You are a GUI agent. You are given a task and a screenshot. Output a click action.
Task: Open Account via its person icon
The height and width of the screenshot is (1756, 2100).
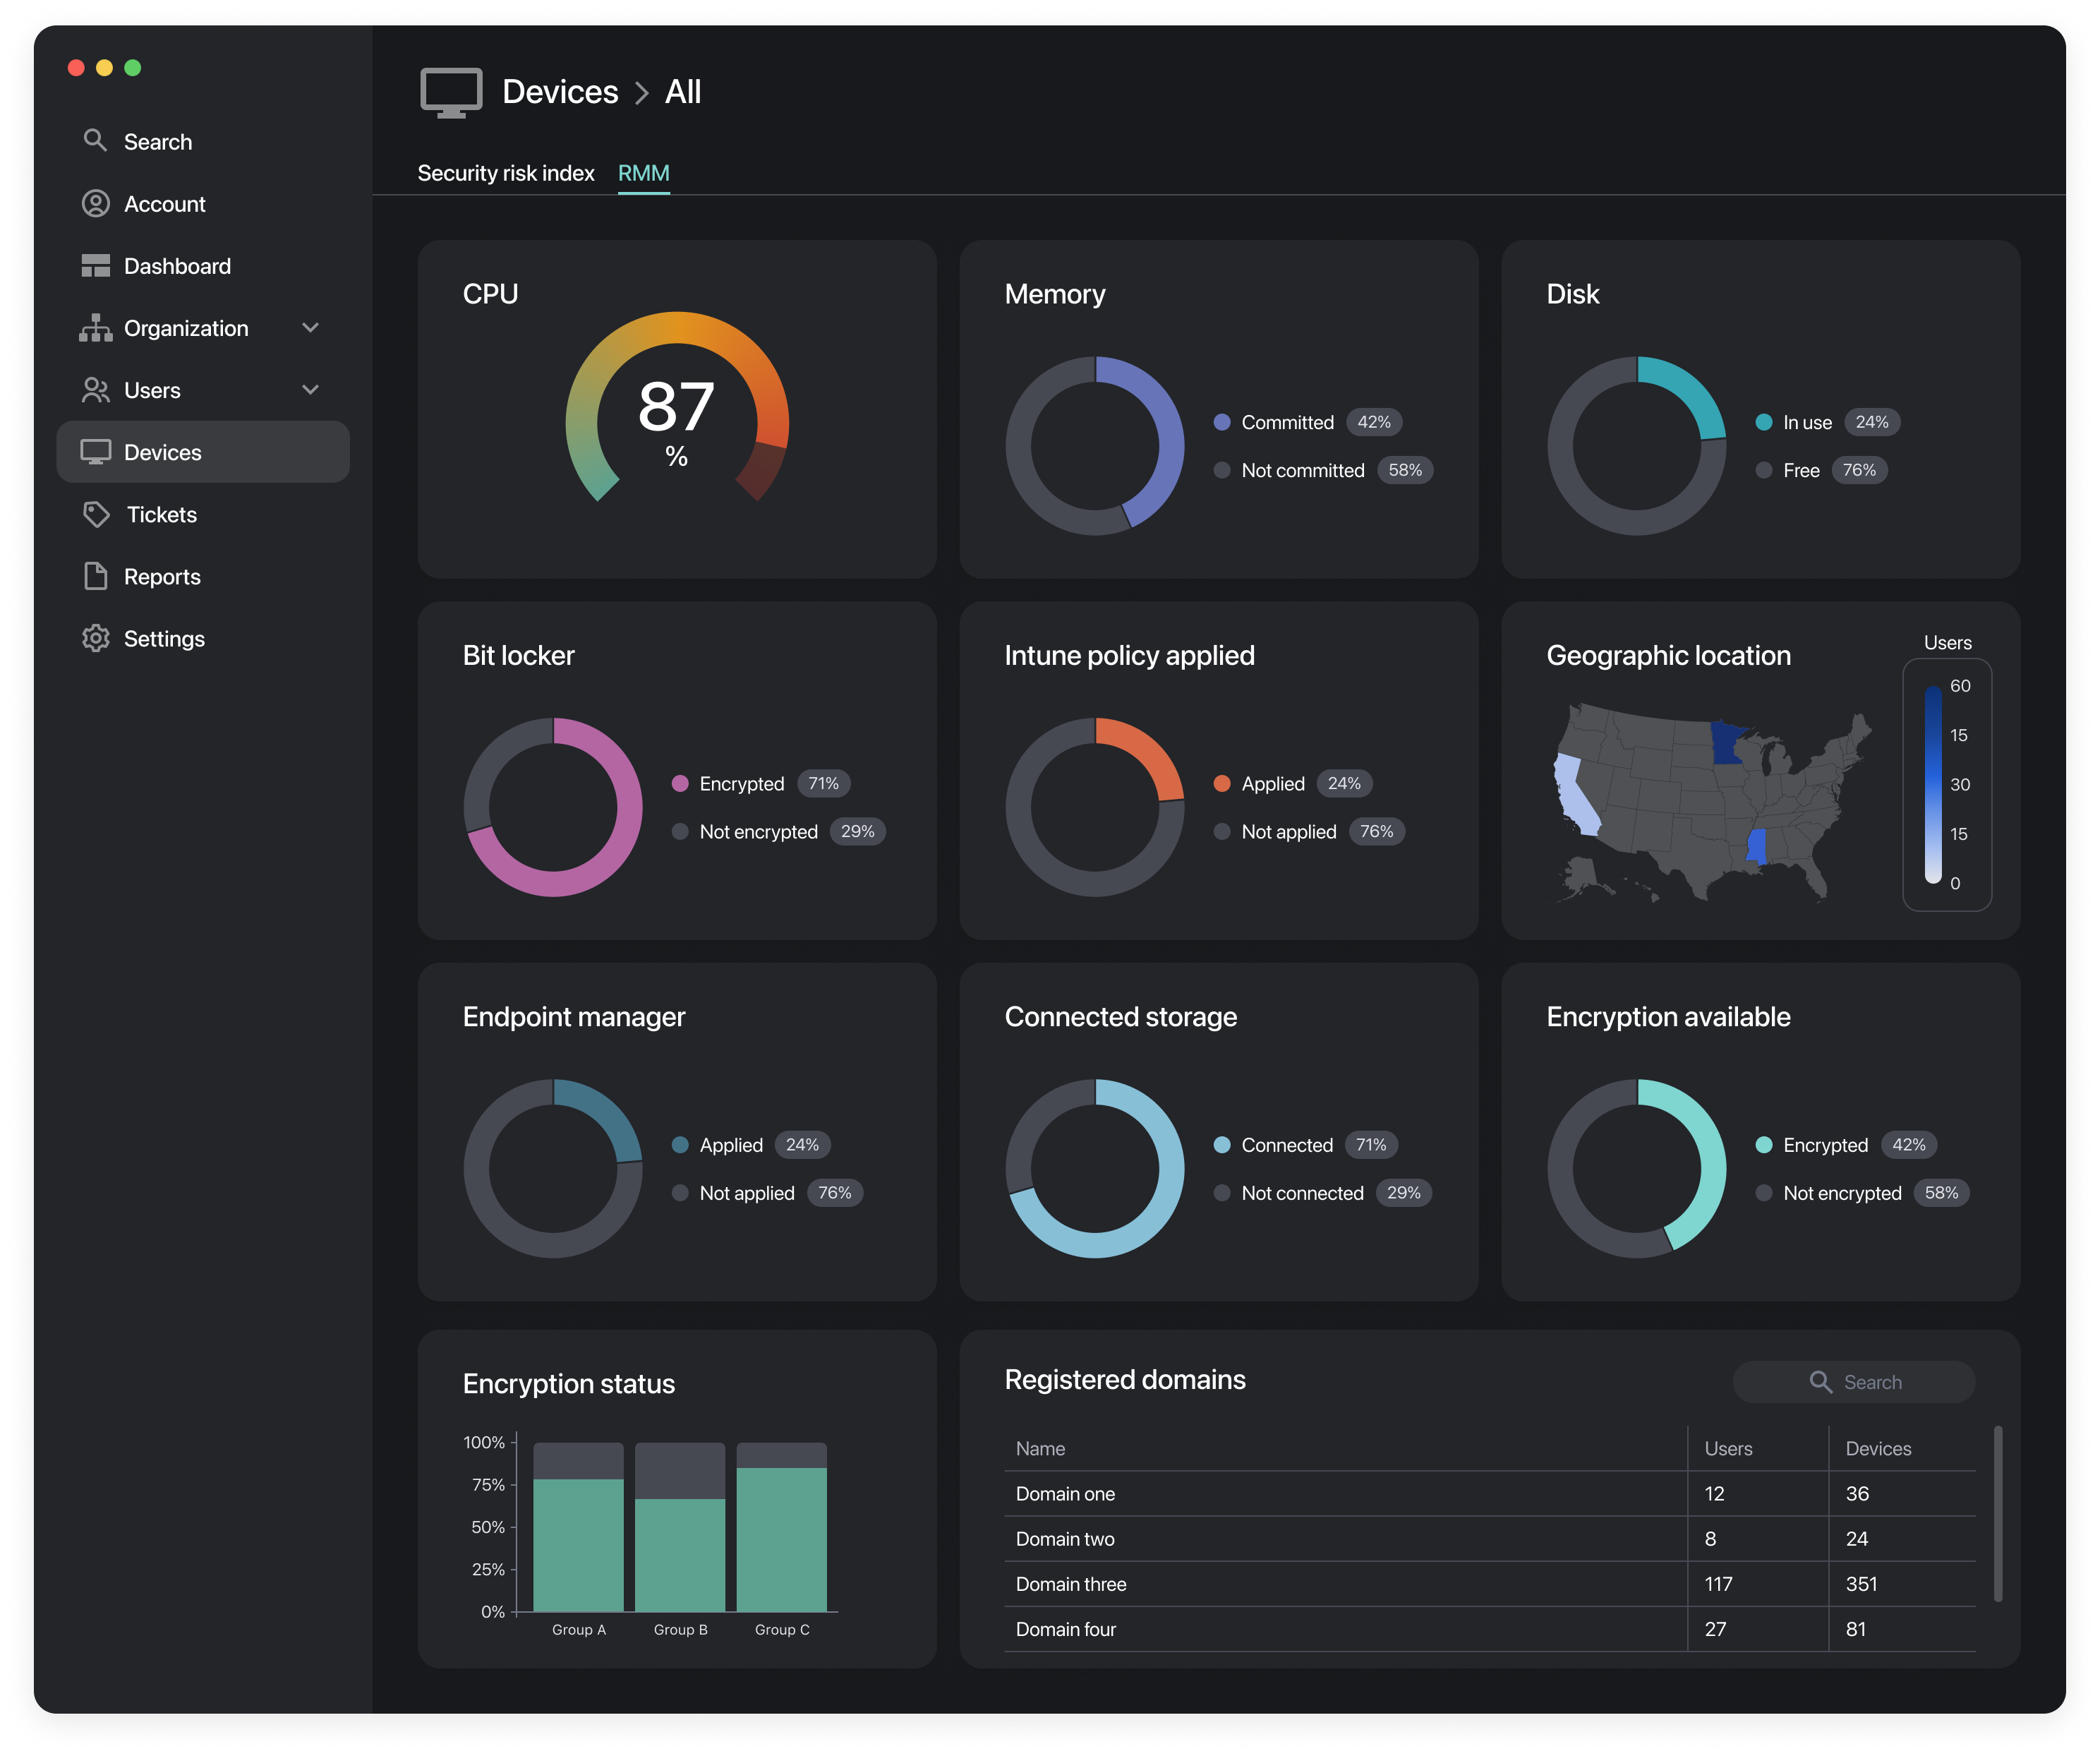[x=95, y=204]
